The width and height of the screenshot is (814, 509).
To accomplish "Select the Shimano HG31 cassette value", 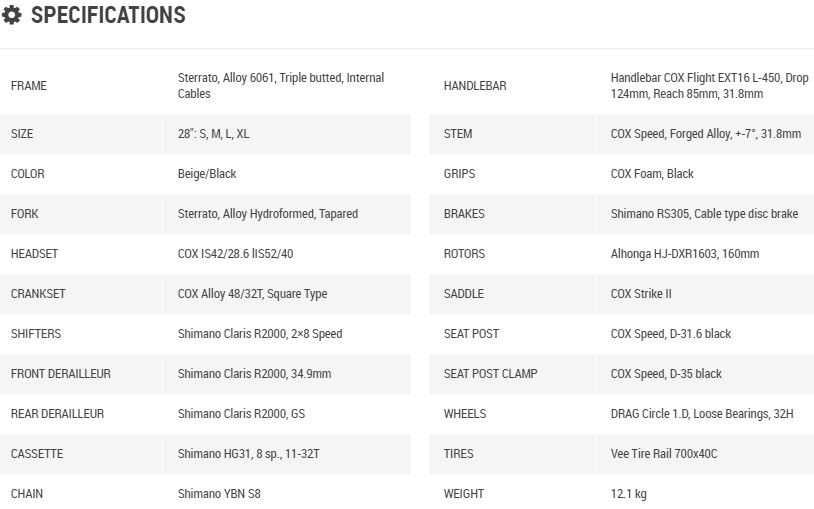I will pyautogui.click(x=249, y=454).
